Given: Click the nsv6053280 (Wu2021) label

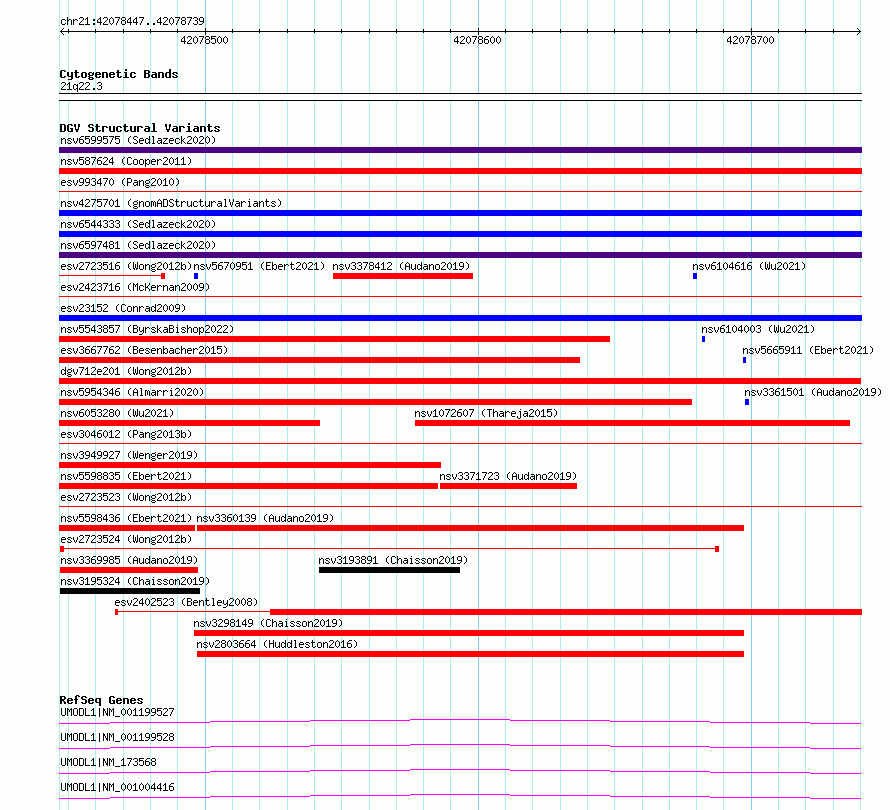Looking at the screenshot, I should (117, 413).
